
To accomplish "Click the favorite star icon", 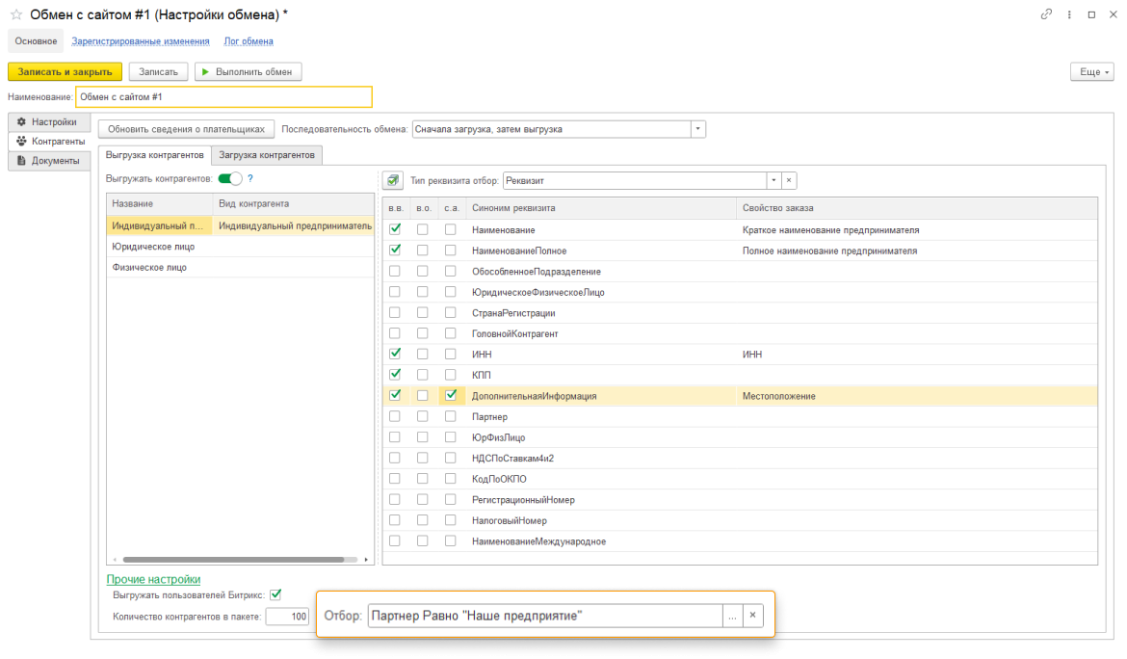I will pos(17,14).
